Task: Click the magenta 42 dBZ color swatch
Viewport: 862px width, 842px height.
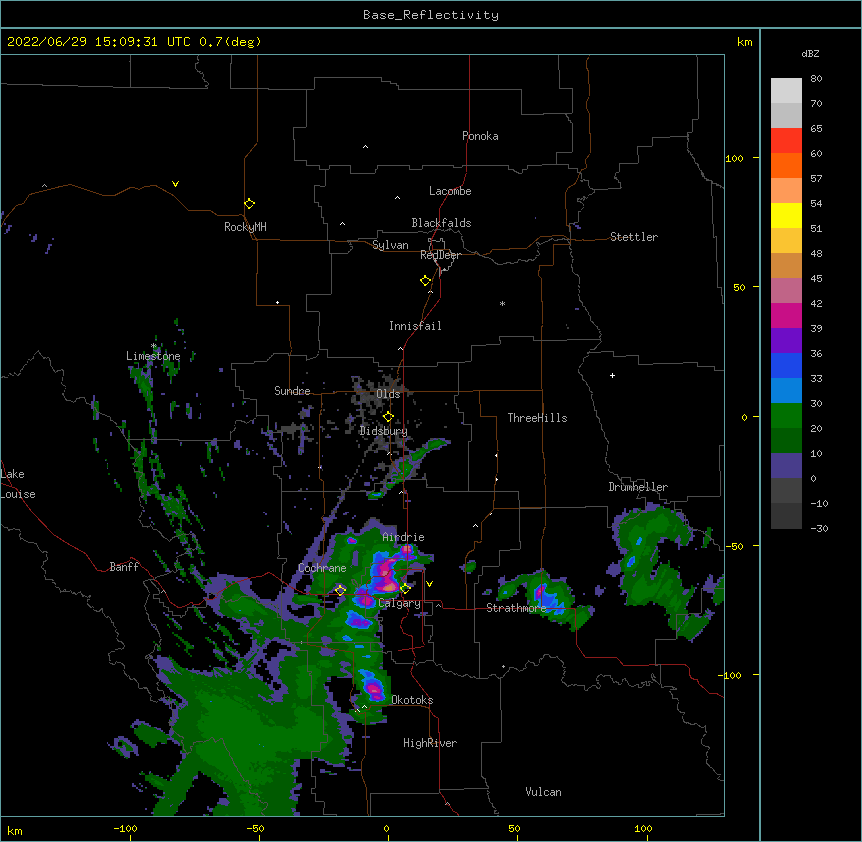Action: (786, 315)
